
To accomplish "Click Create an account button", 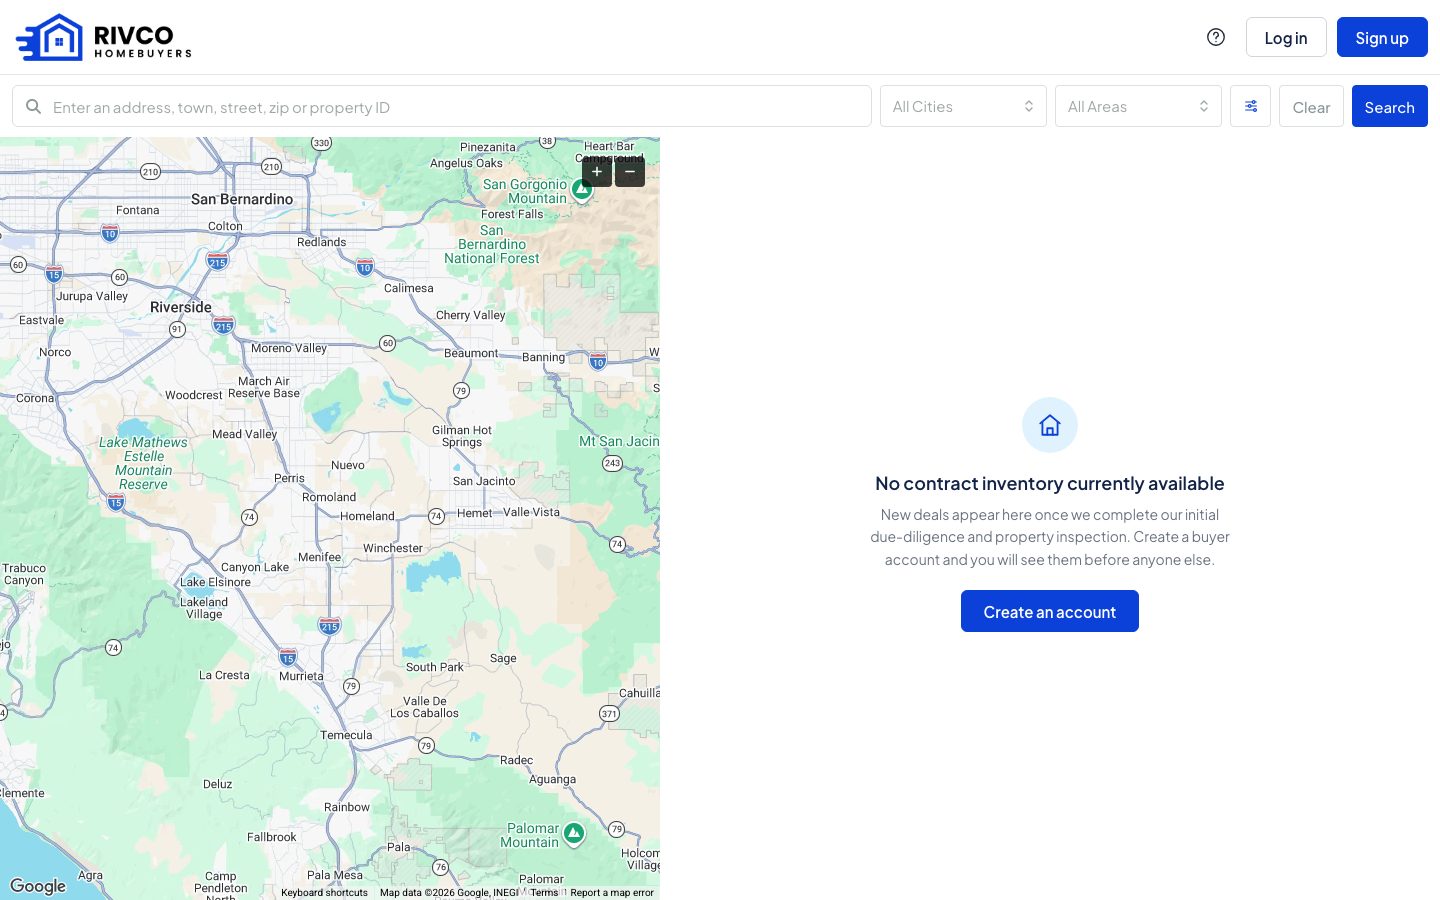I will coord(1050,611).
